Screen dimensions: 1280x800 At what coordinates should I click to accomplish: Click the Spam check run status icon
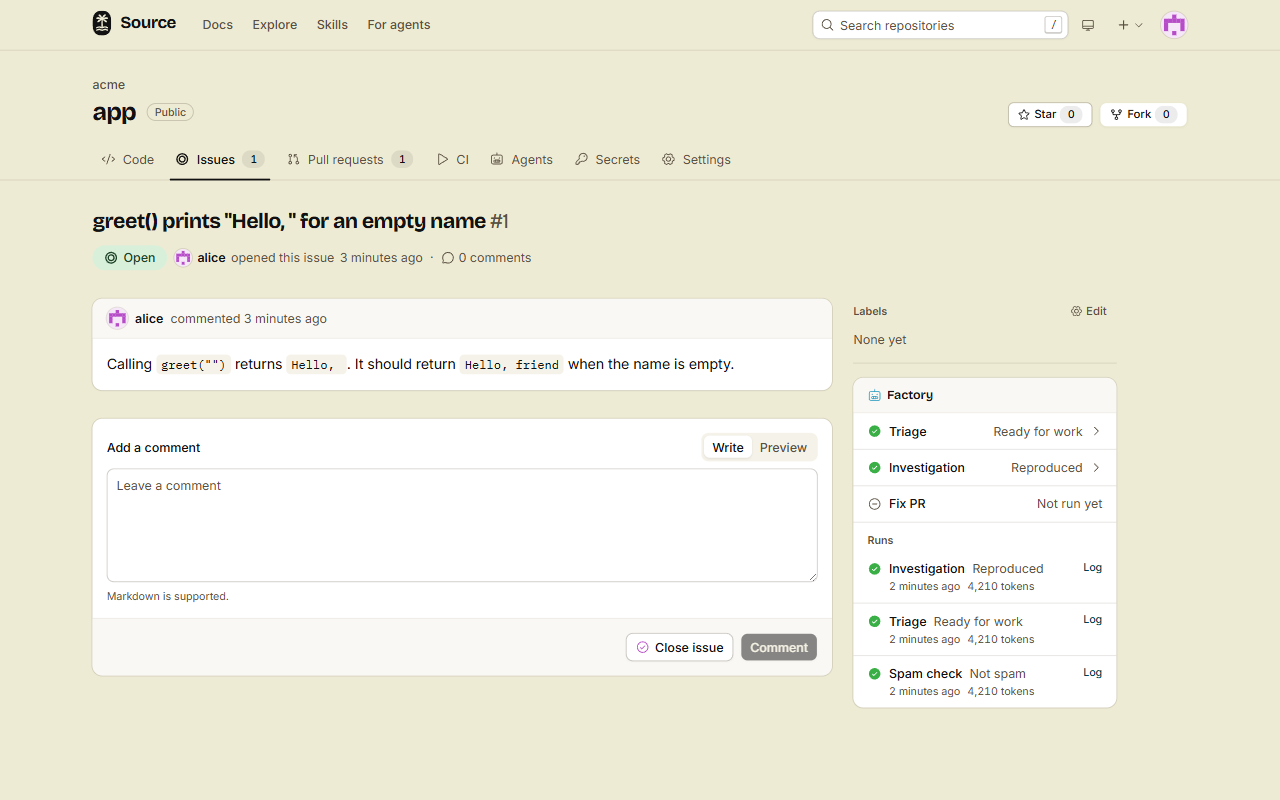[875, 674]
